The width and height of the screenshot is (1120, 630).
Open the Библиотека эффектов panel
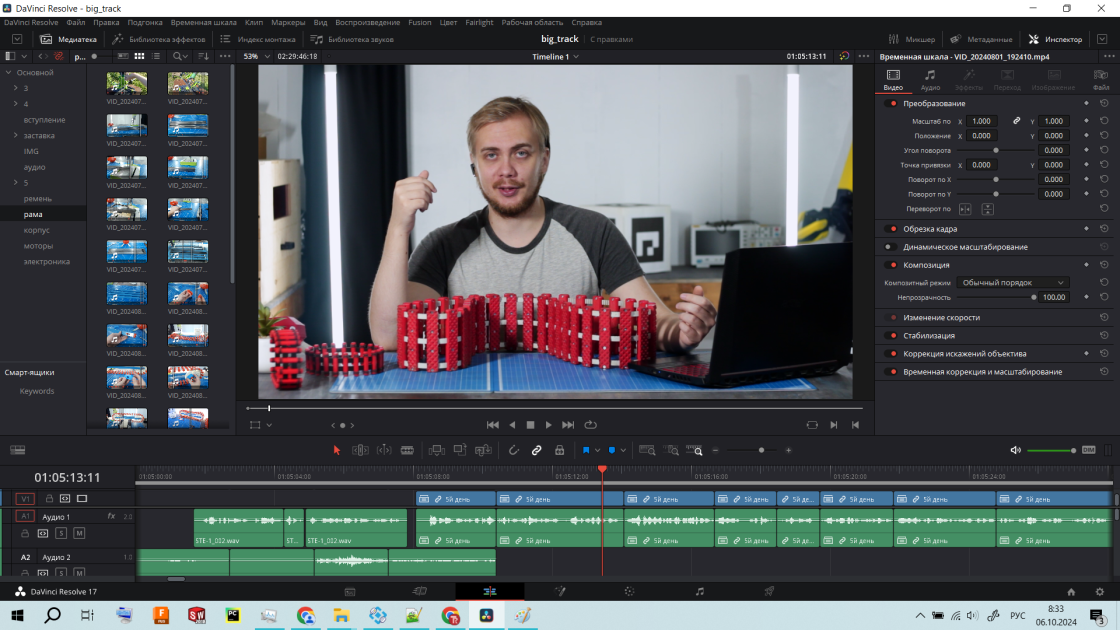click(x=159, y=39)
